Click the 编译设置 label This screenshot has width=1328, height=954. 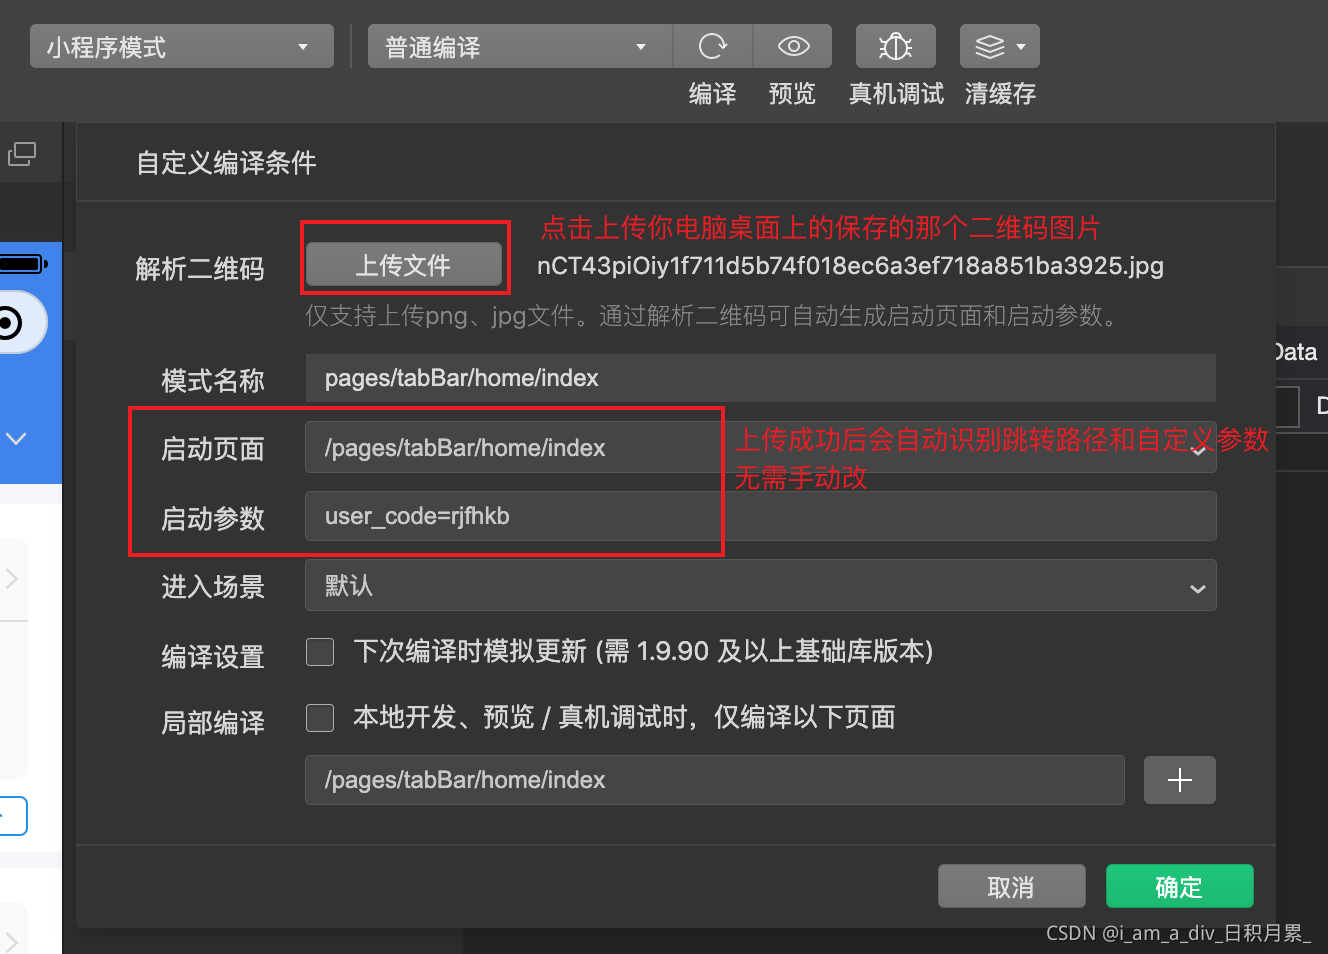point(213,656)
